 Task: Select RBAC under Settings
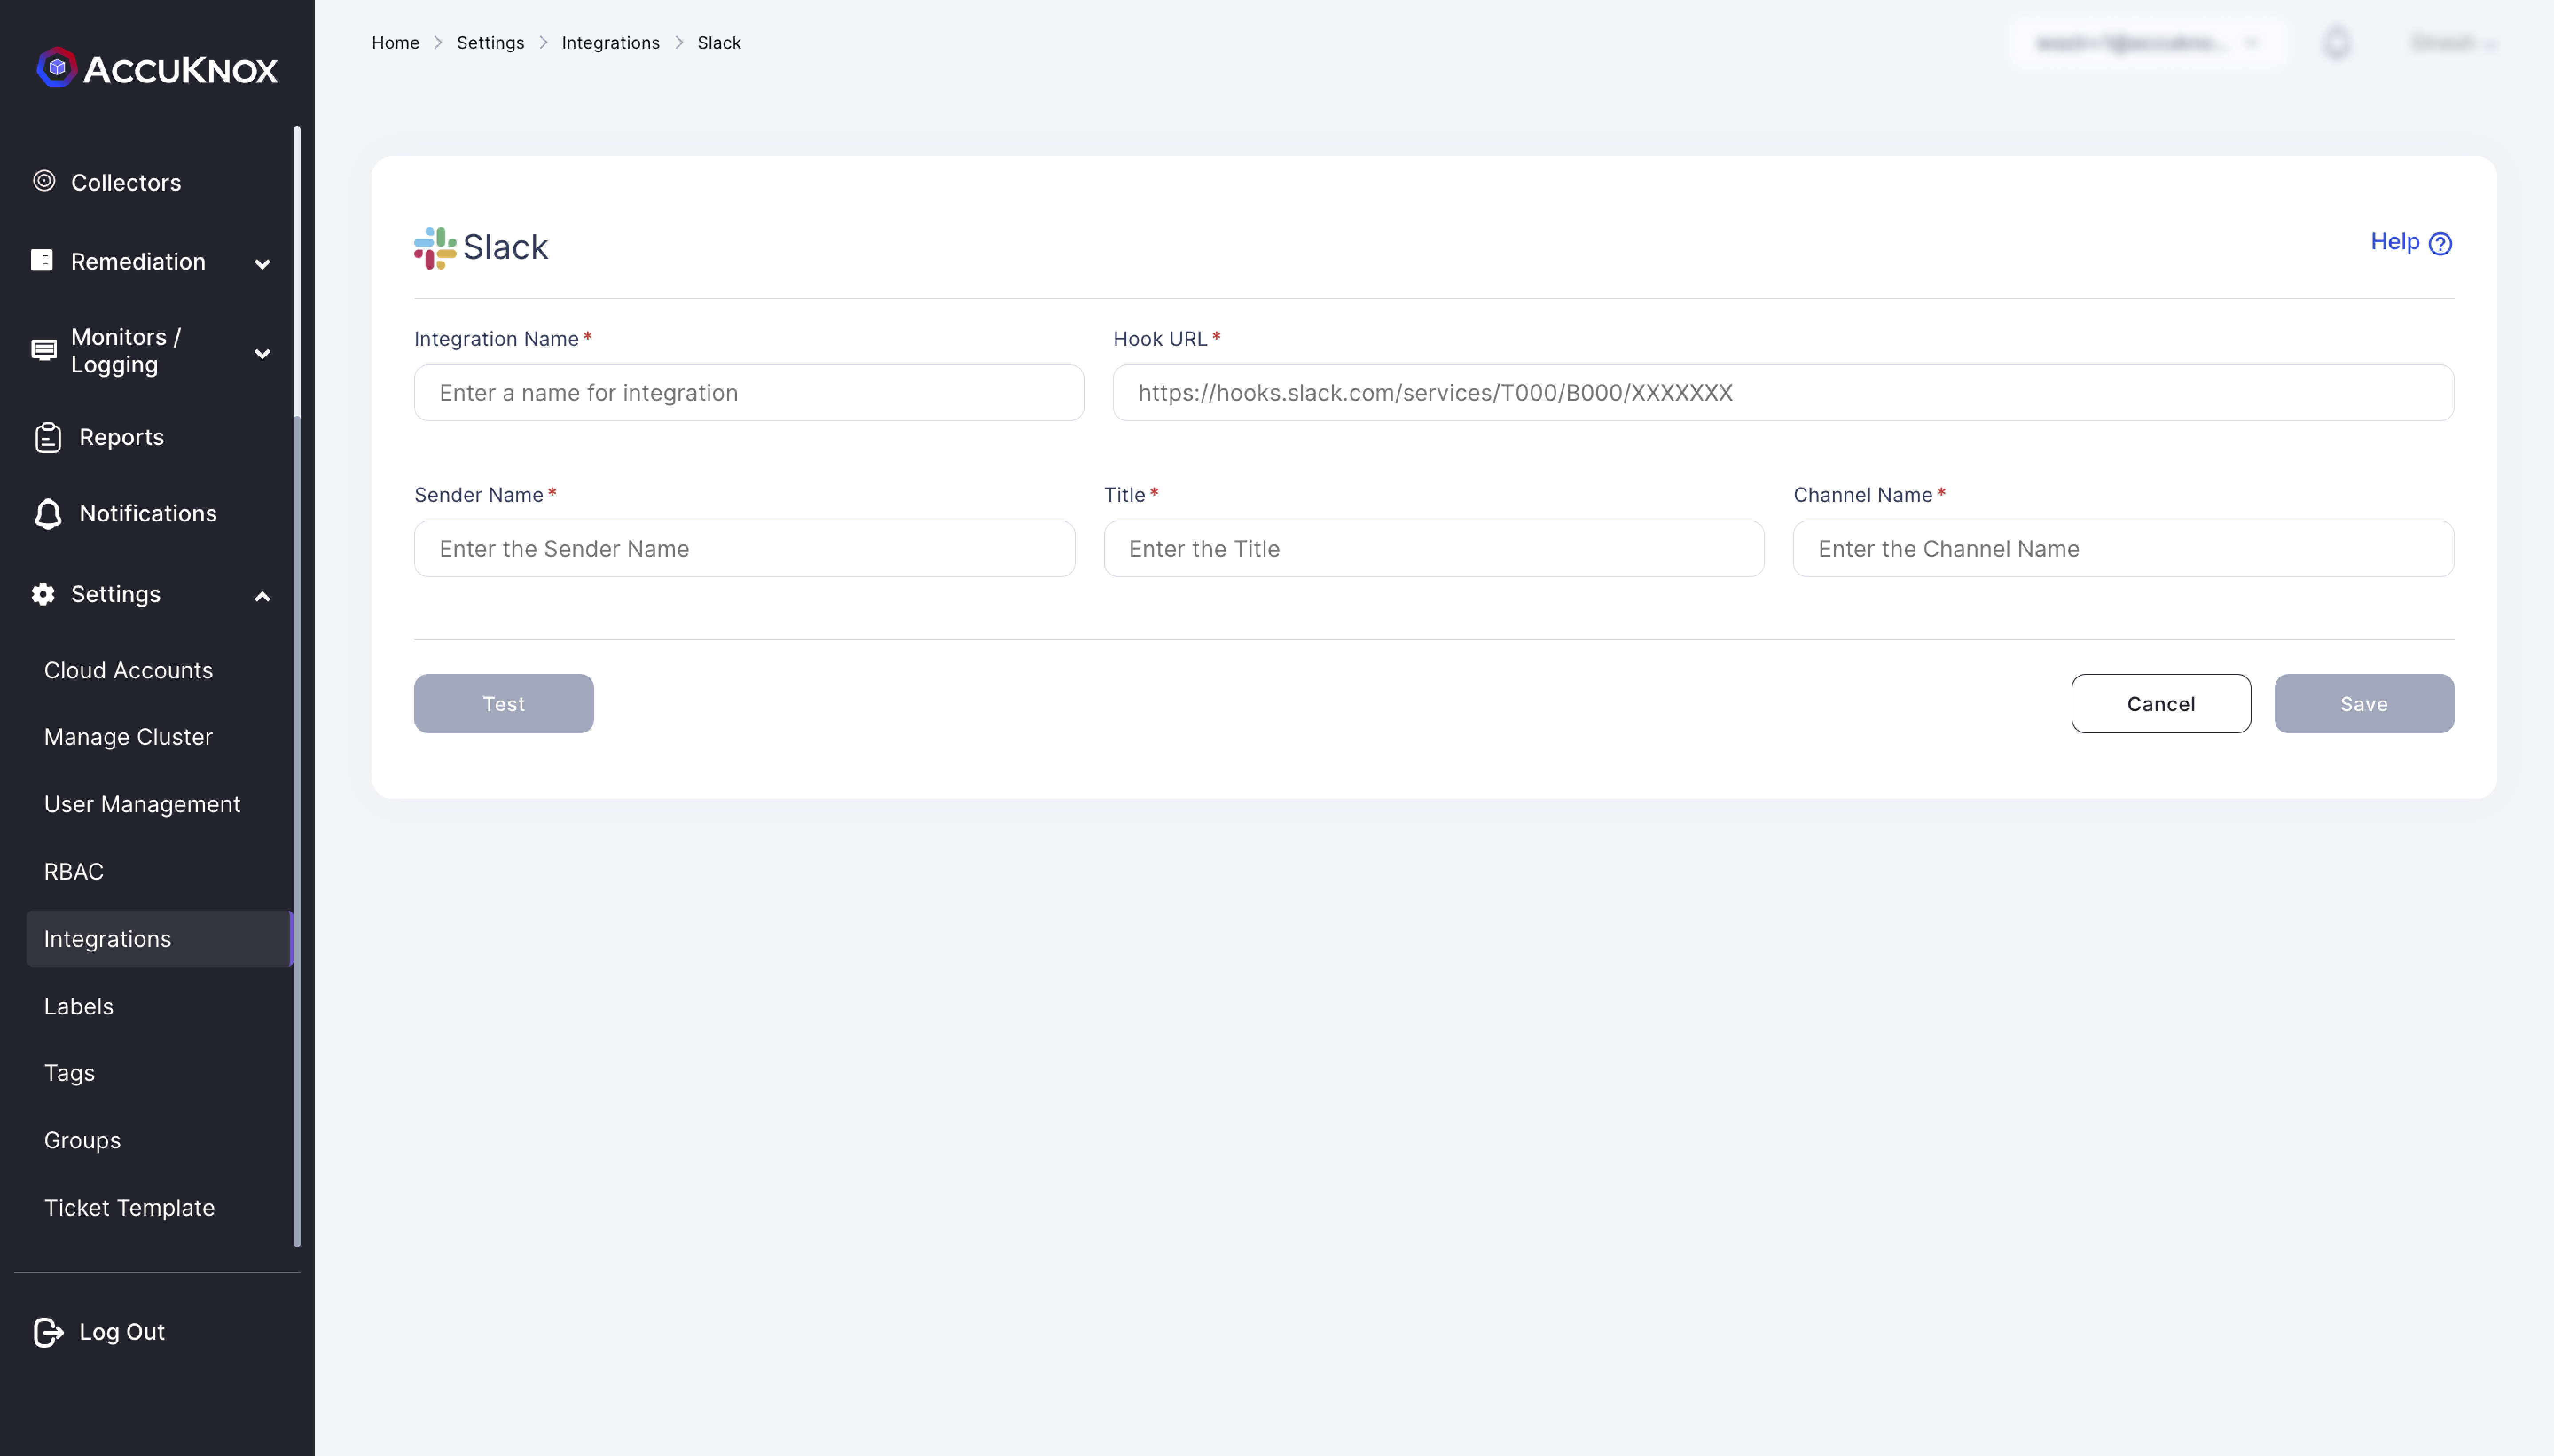pos(74,871)
